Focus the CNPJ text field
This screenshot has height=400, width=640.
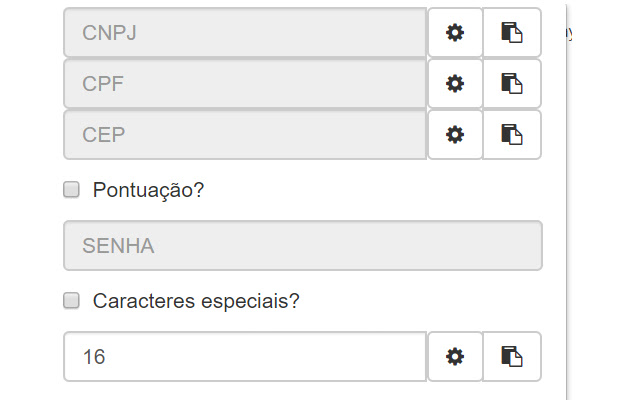coord(245,33)
